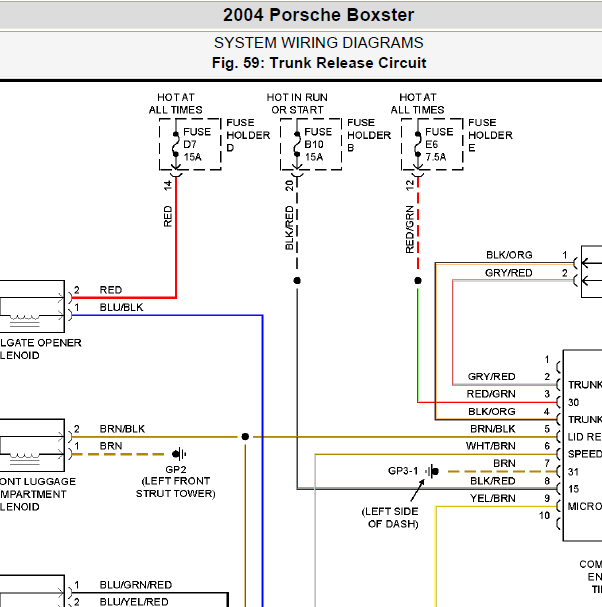602x607 pixels.
Task: Click "Fig. 59: Trunk Release Circuit" caption
Action: click(x=319, y=63)
